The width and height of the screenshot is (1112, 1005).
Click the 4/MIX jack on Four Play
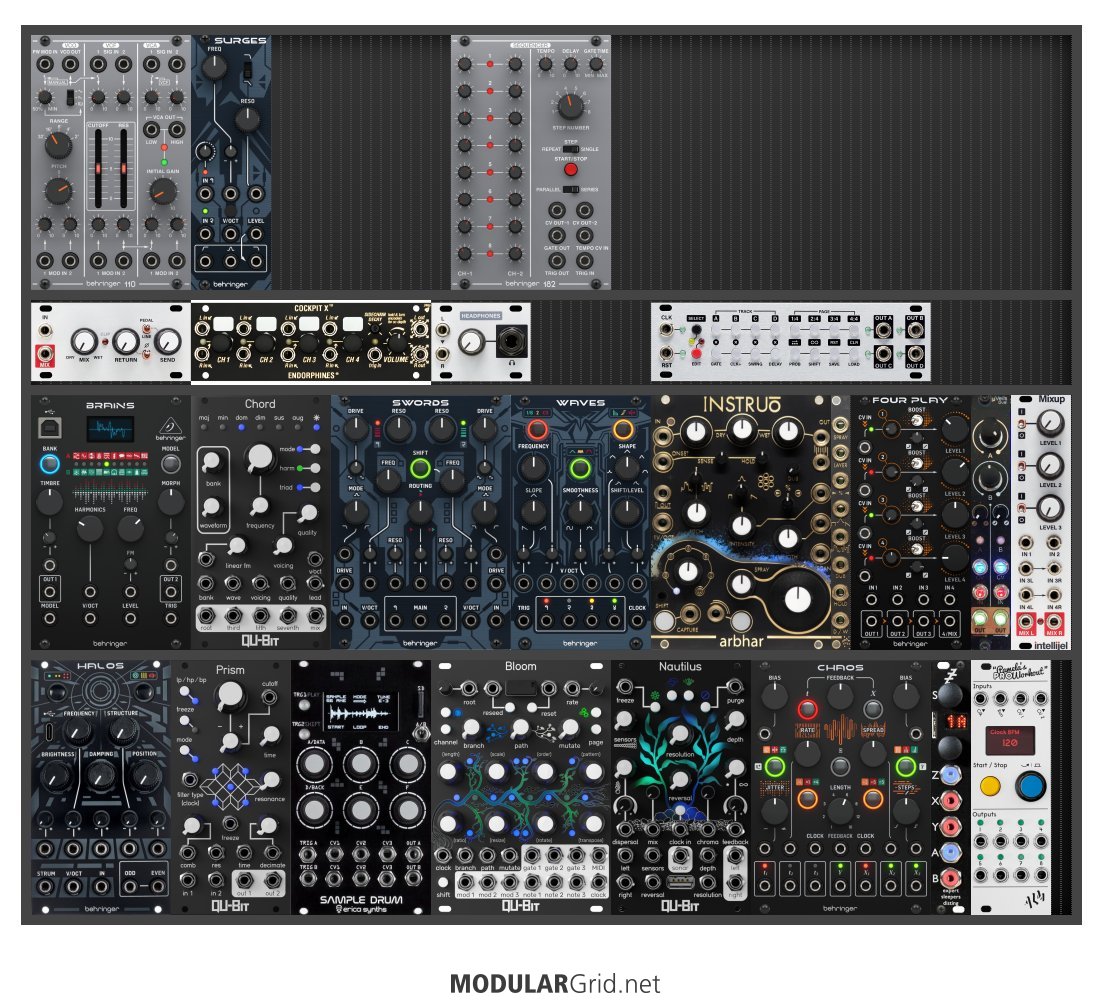[x=949, y=621]
